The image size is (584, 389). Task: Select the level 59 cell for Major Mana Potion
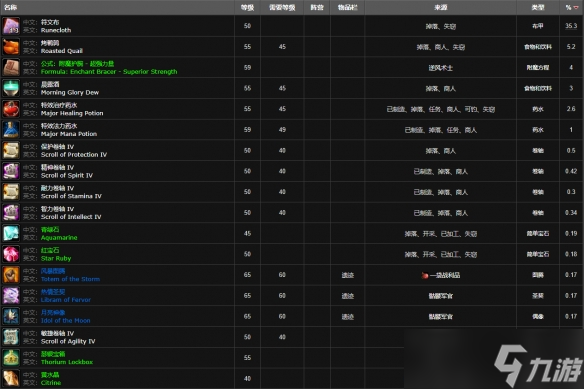click(x=247, y=130)
